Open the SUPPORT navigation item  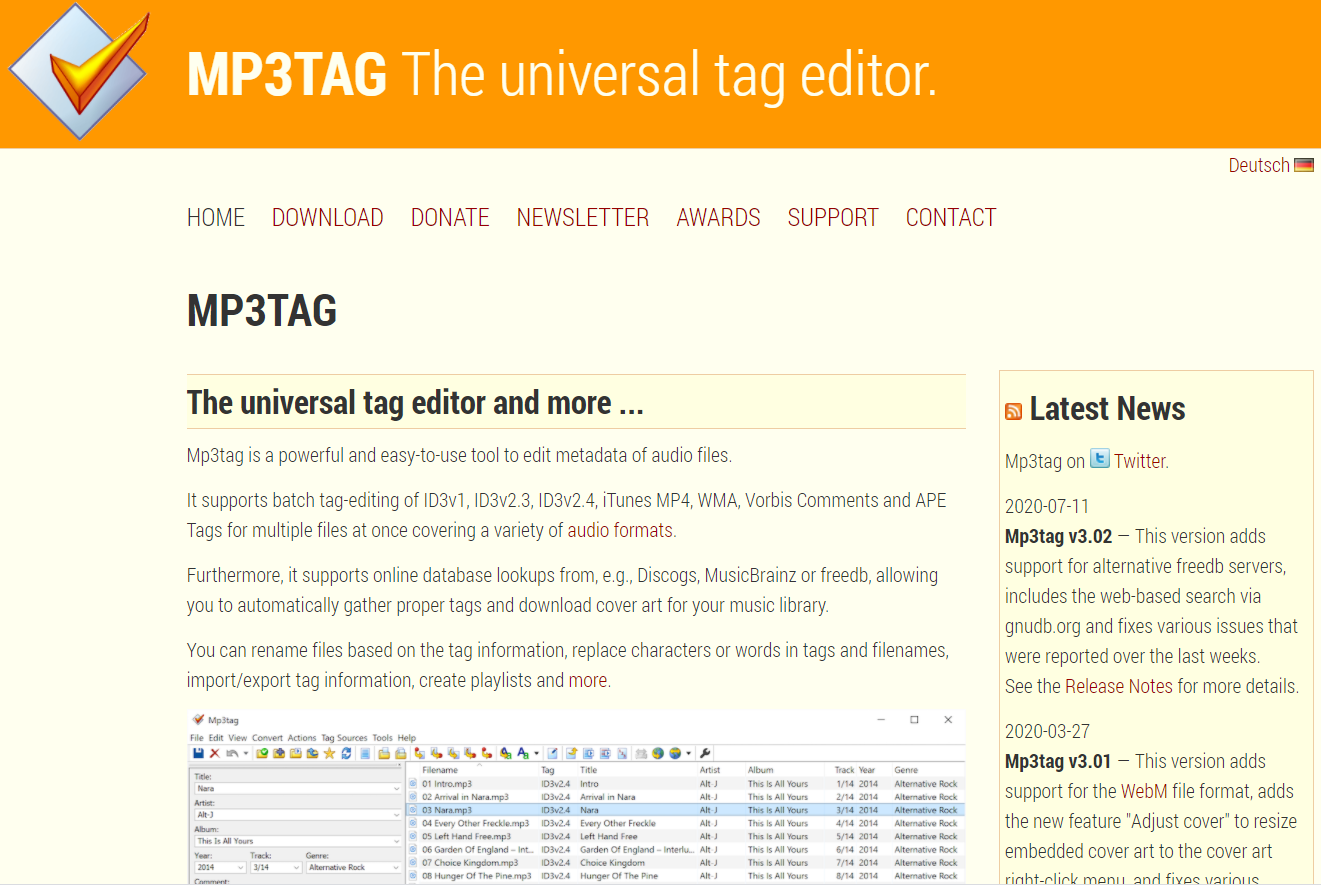tap(833, 217)
